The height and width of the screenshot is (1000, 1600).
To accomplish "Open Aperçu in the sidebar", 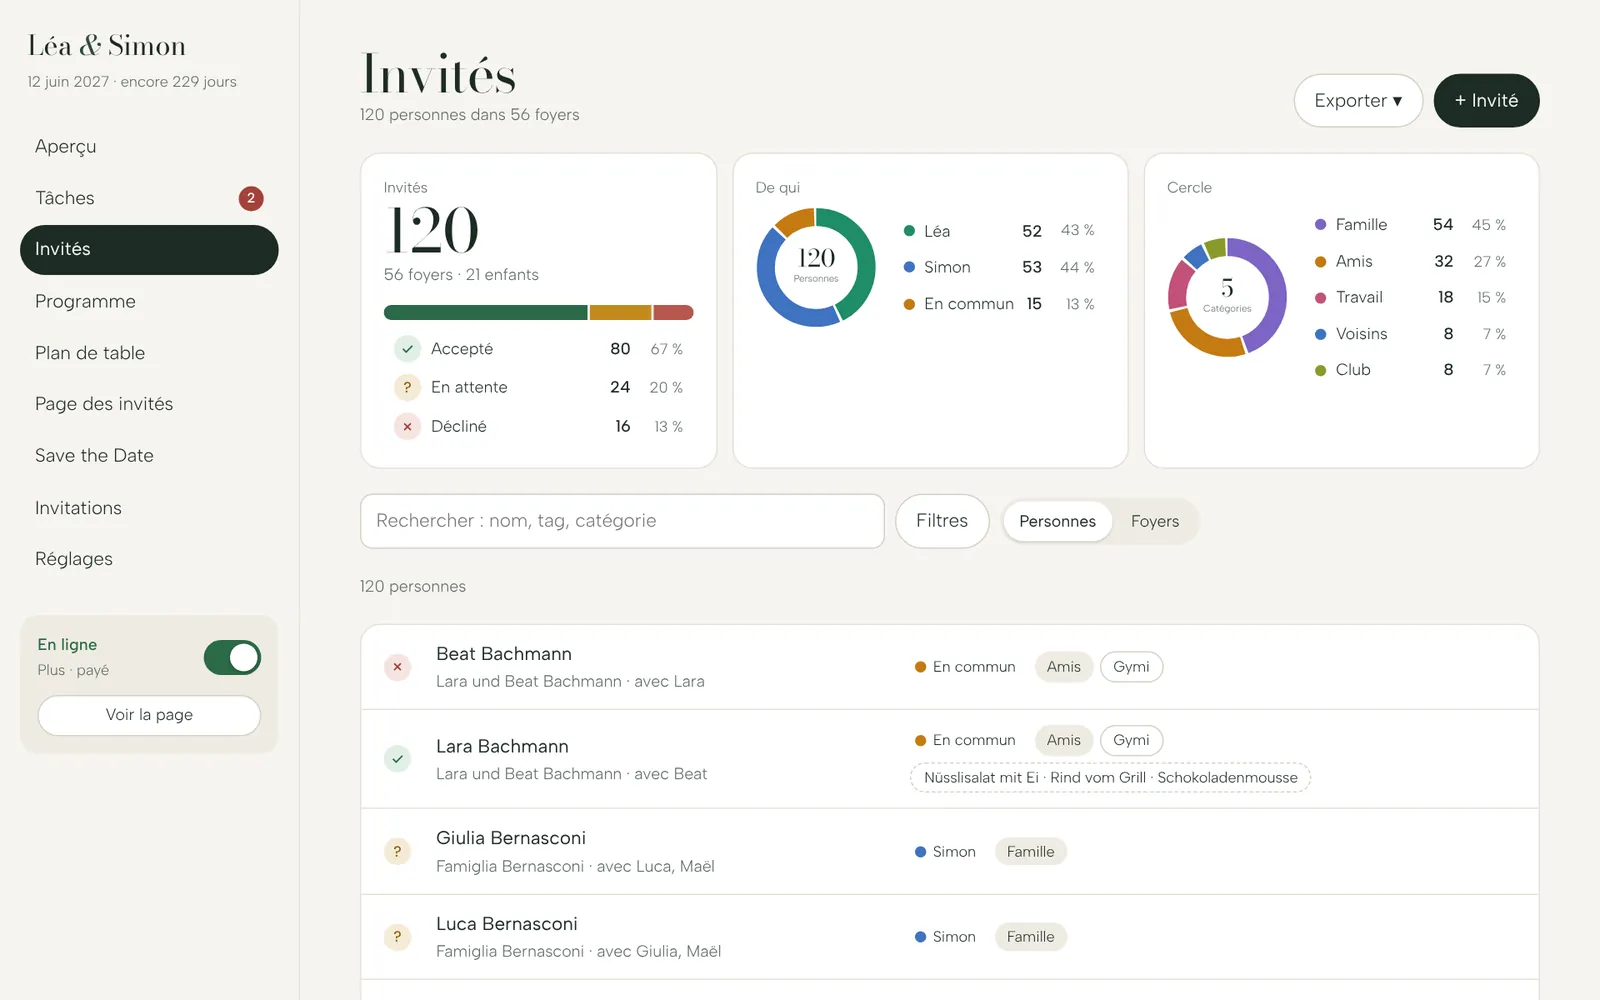I will [x=149, y=146].
